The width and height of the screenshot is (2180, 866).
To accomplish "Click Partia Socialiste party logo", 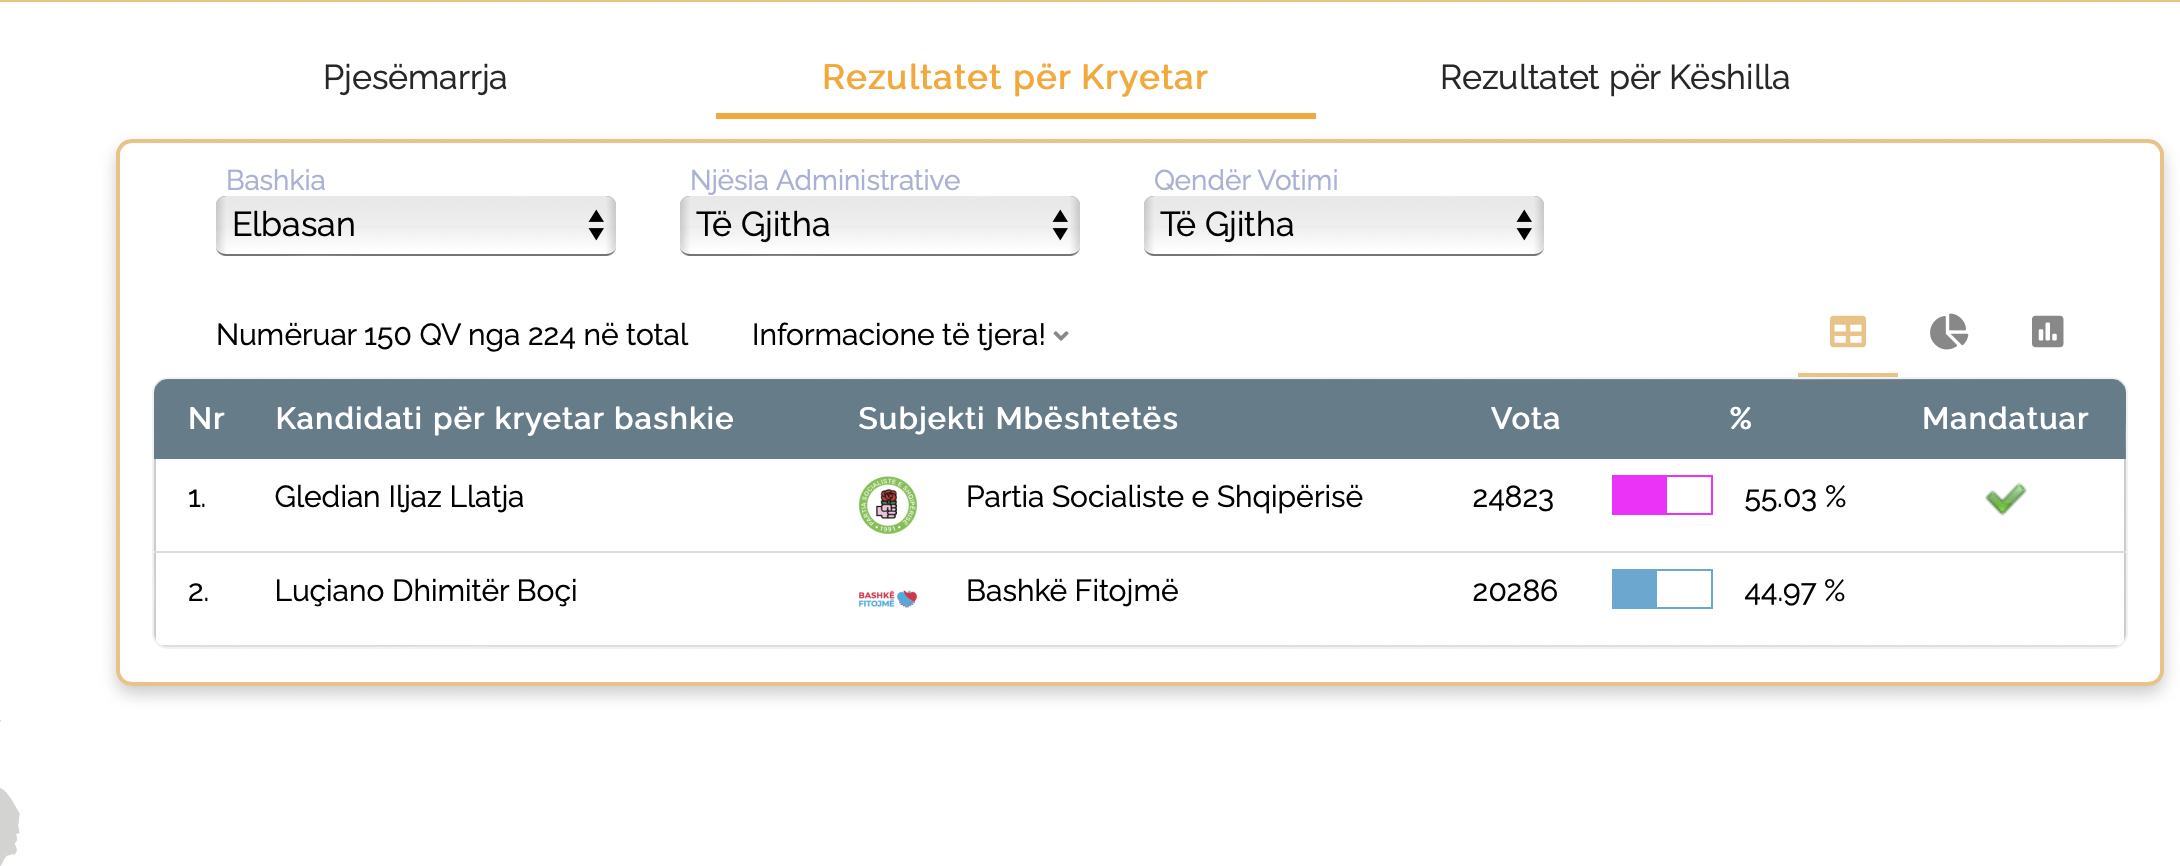I will point(888,504).
